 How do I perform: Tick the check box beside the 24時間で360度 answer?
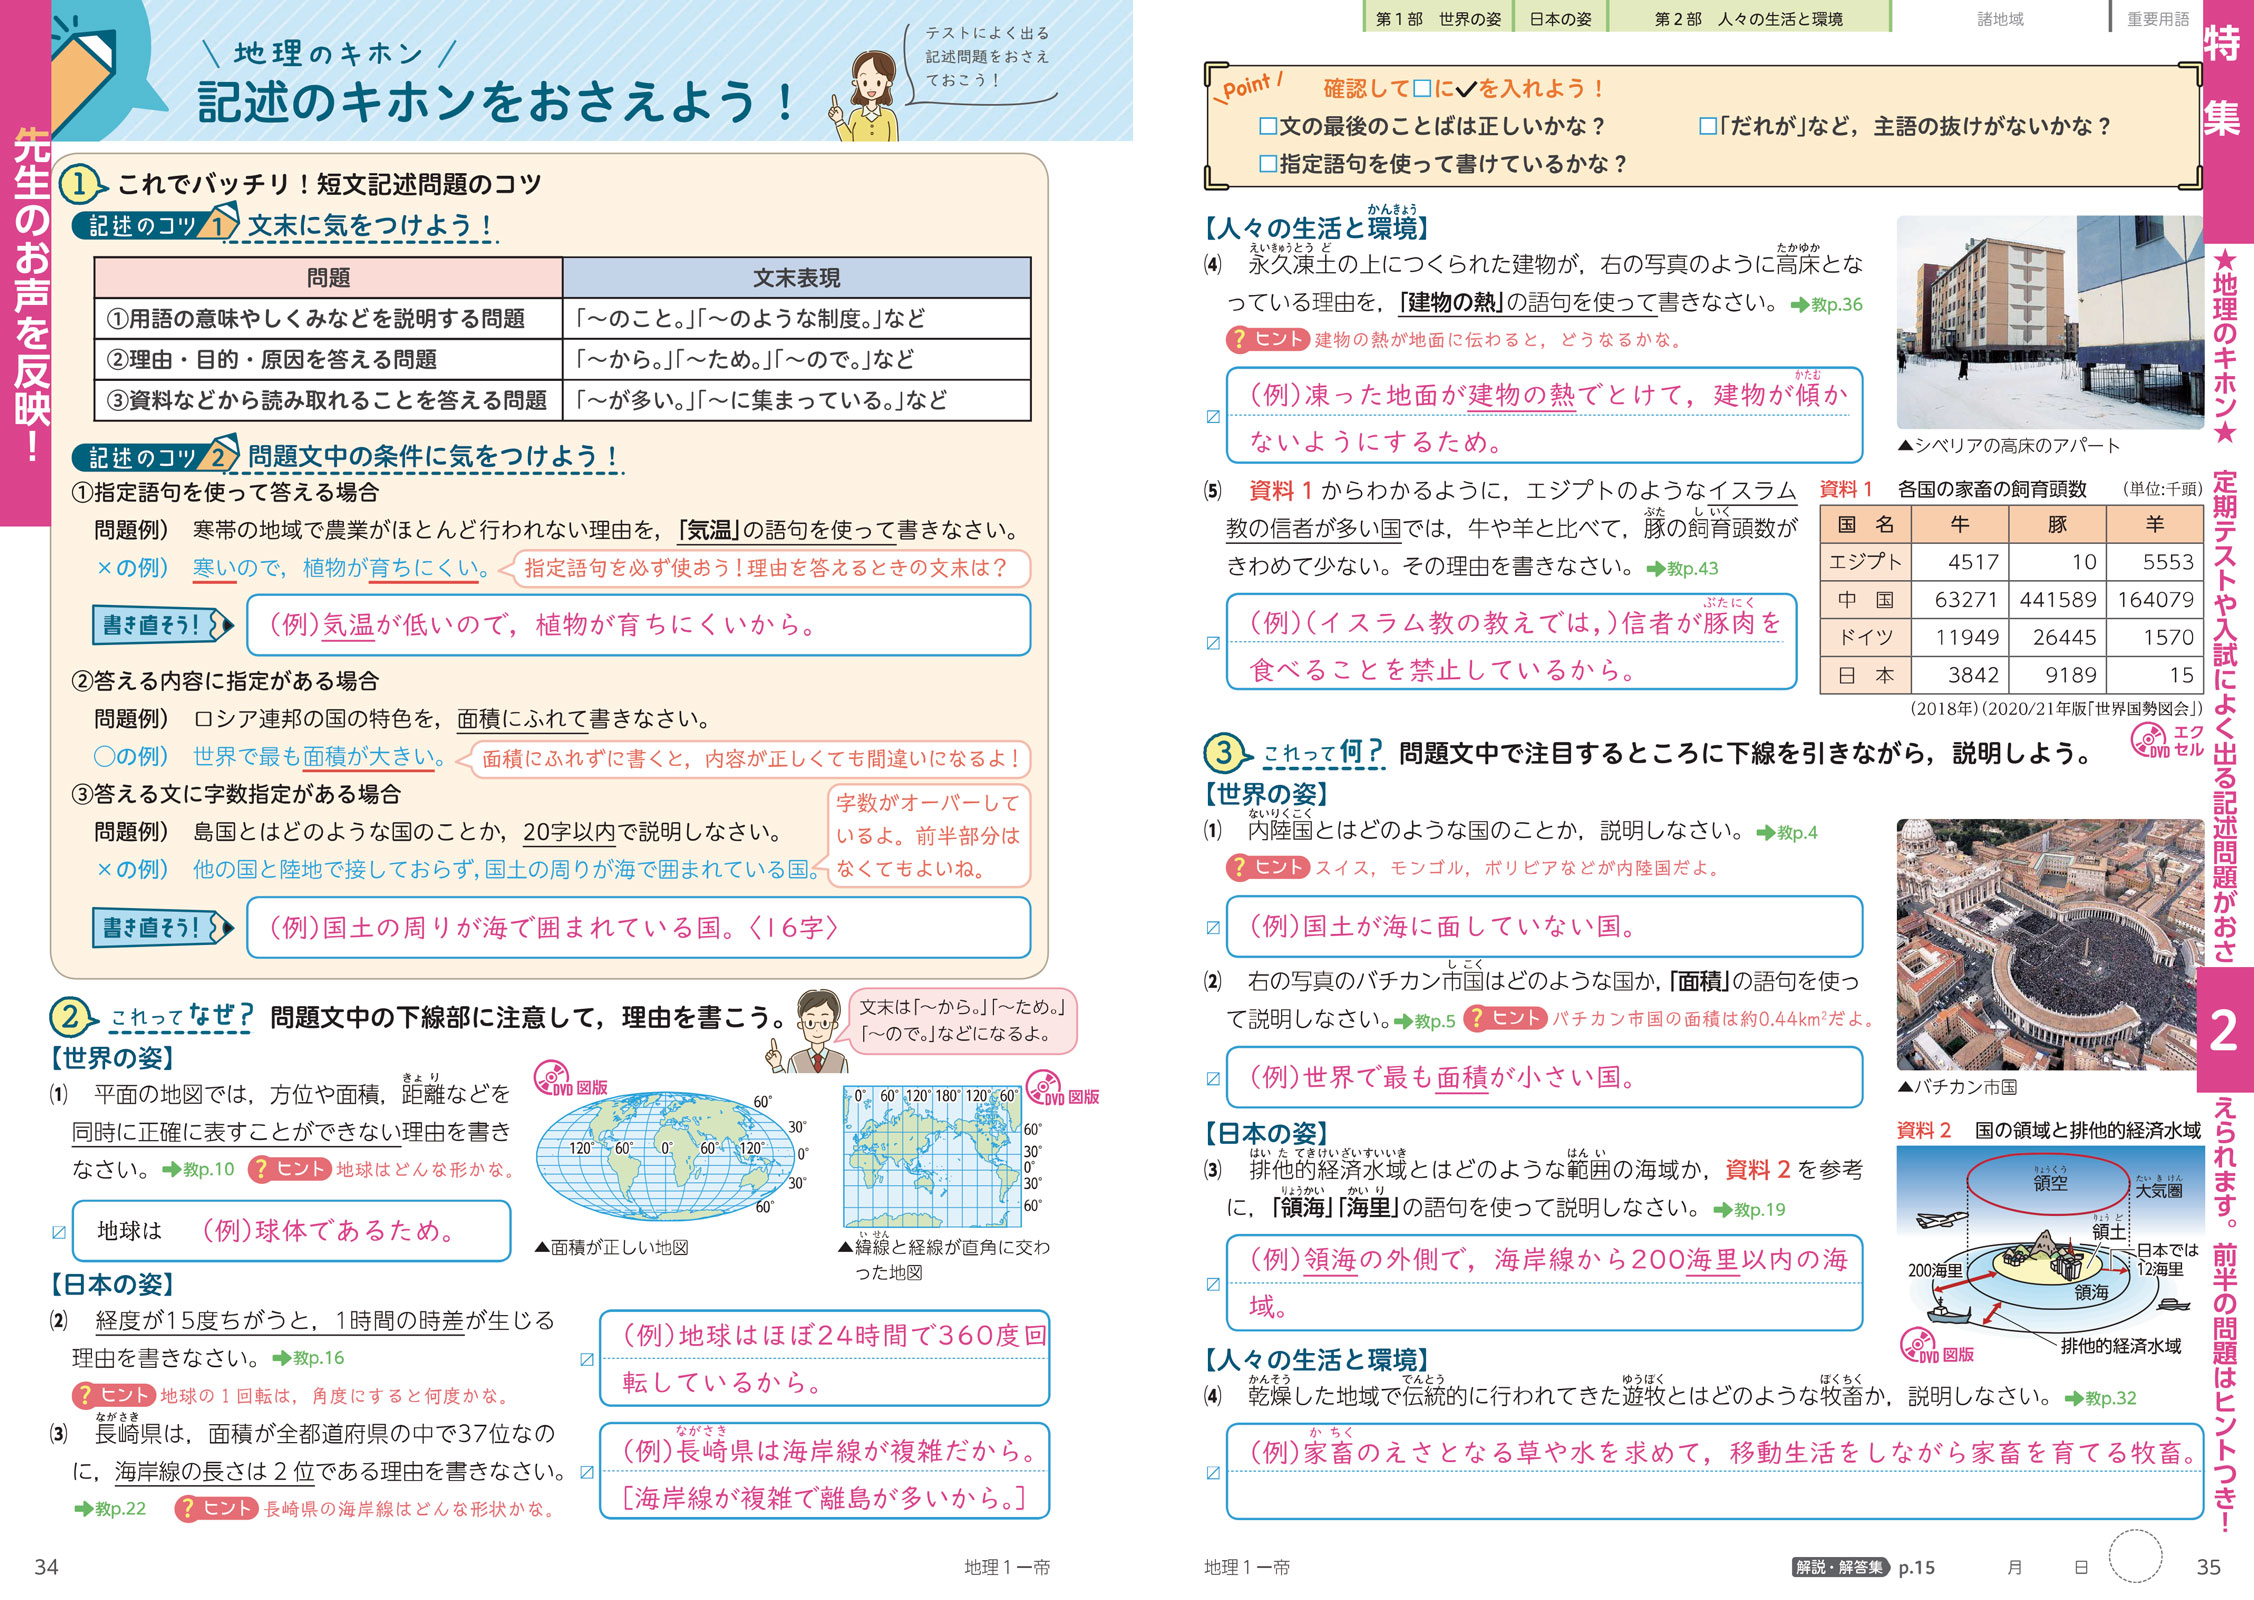point(587,1359)
